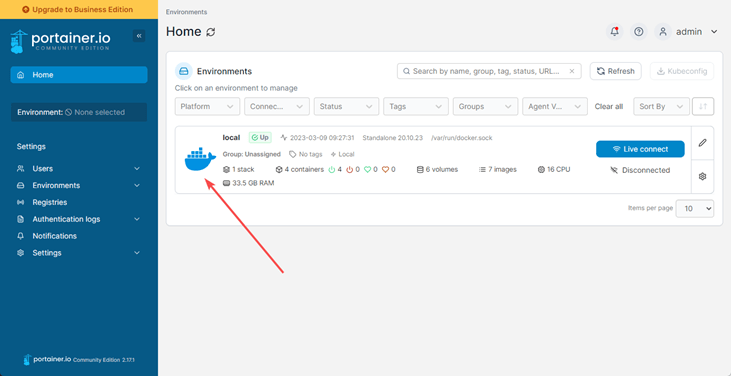Click the Portainer.io logo in sidebar
The image size is (731, 376).
click(60, 41)
